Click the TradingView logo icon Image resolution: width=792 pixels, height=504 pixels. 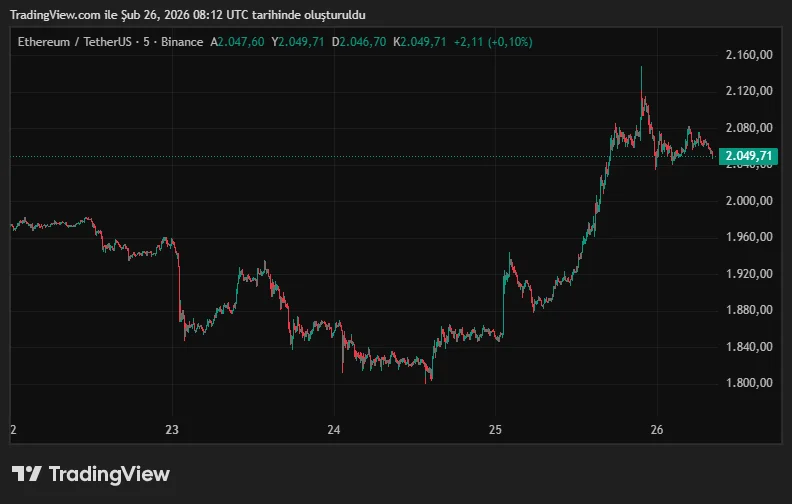coord(26,474)
